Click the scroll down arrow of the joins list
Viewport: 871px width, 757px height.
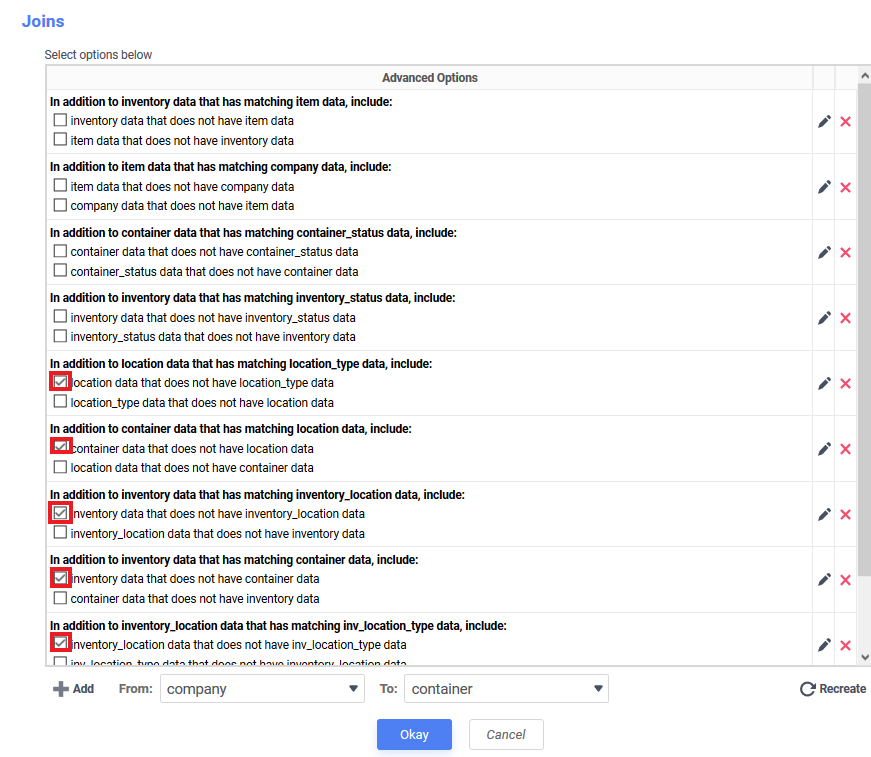pos(864,658)
